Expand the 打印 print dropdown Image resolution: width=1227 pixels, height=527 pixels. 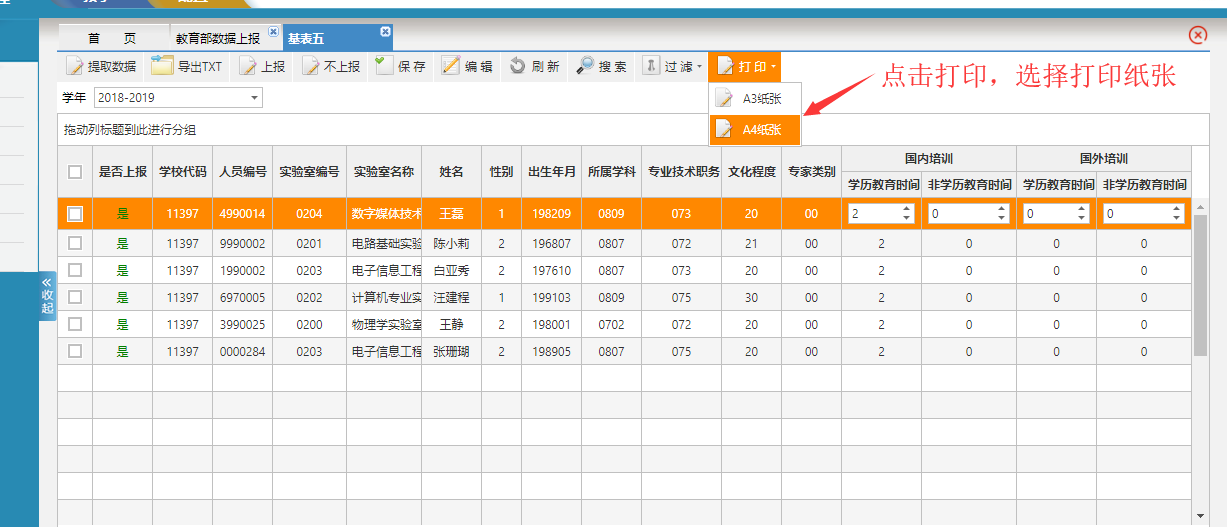(744, 67)
